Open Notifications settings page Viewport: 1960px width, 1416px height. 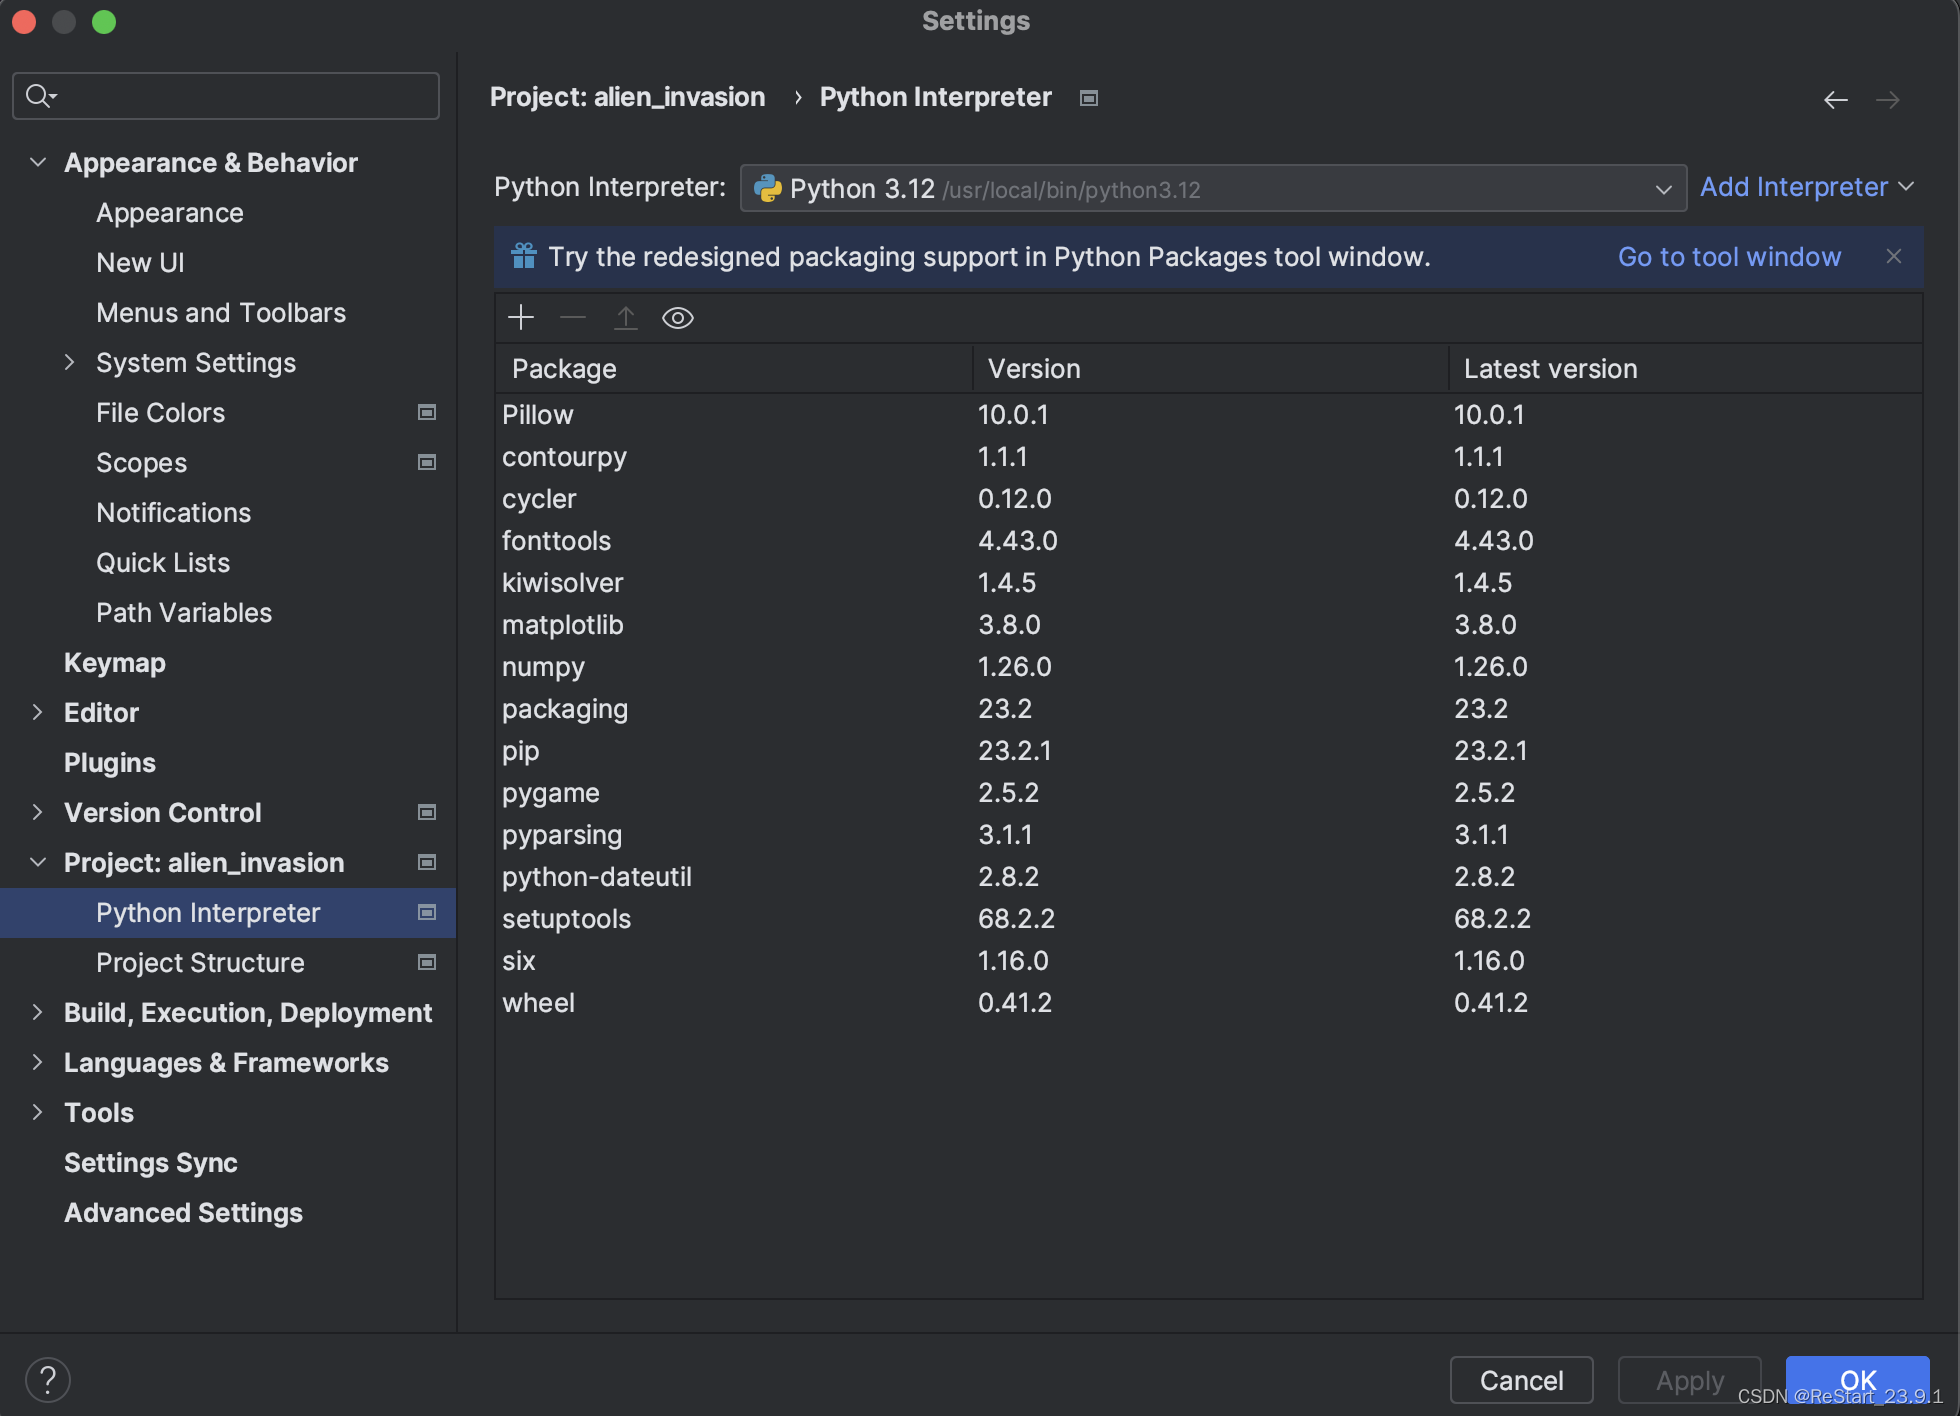(x=174, y=513)
